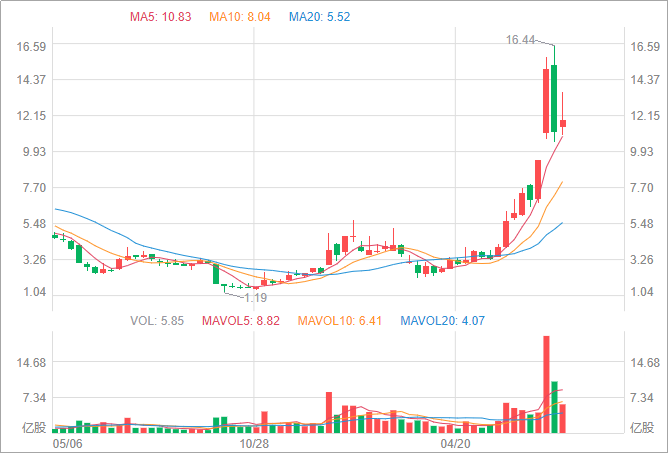Click the left axis 5.48 price label

tap(34, 224)
